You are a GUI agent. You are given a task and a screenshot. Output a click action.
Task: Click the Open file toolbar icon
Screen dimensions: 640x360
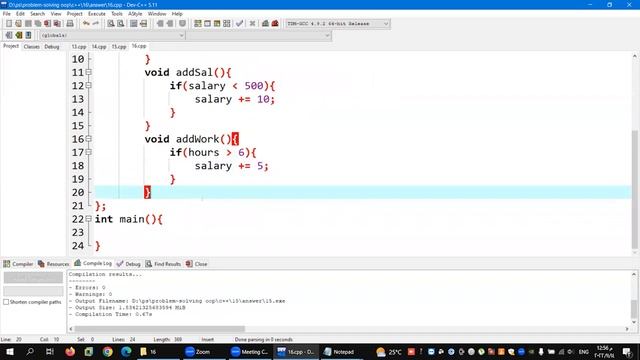(x=18, y=24)
